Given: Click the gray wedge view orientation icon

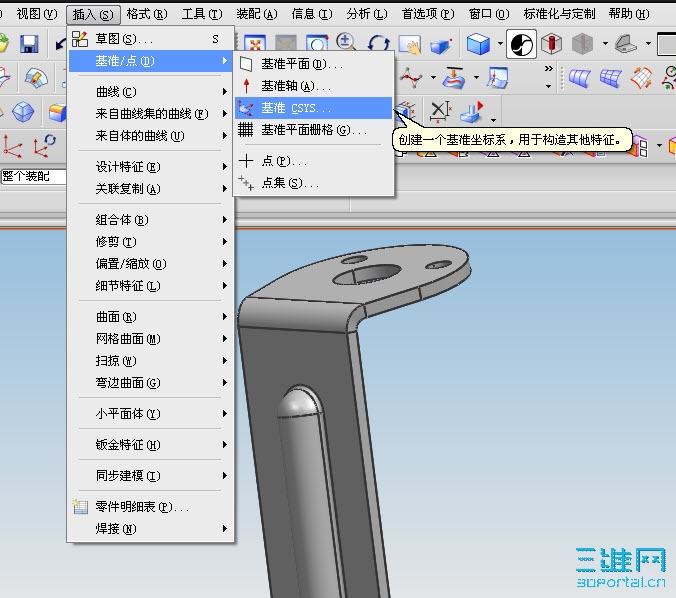Looking at the screenshot, I should (x=626, y=44).
